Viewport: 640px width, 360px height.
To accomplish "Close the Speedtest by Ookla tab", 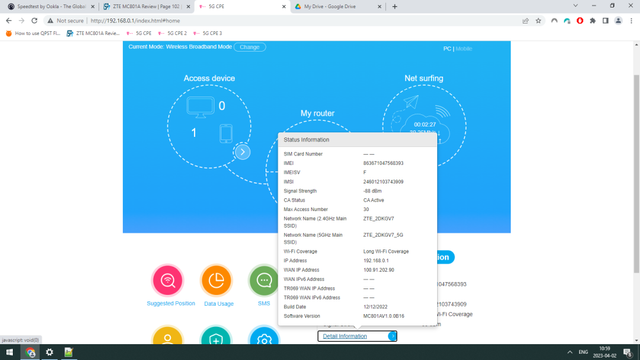I will (93, 7).
